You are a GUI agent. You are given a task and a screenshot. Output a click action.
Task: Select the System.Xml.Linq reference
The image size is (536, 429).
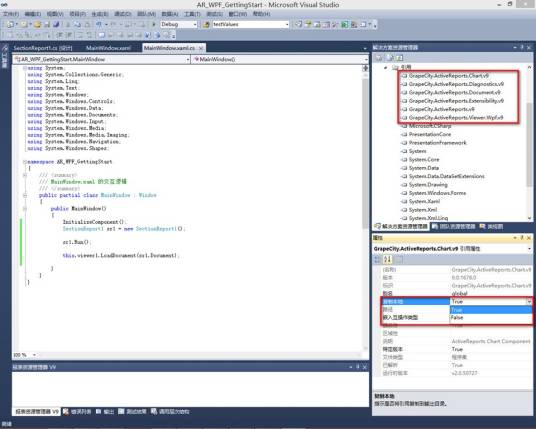(x=428, y=218)
